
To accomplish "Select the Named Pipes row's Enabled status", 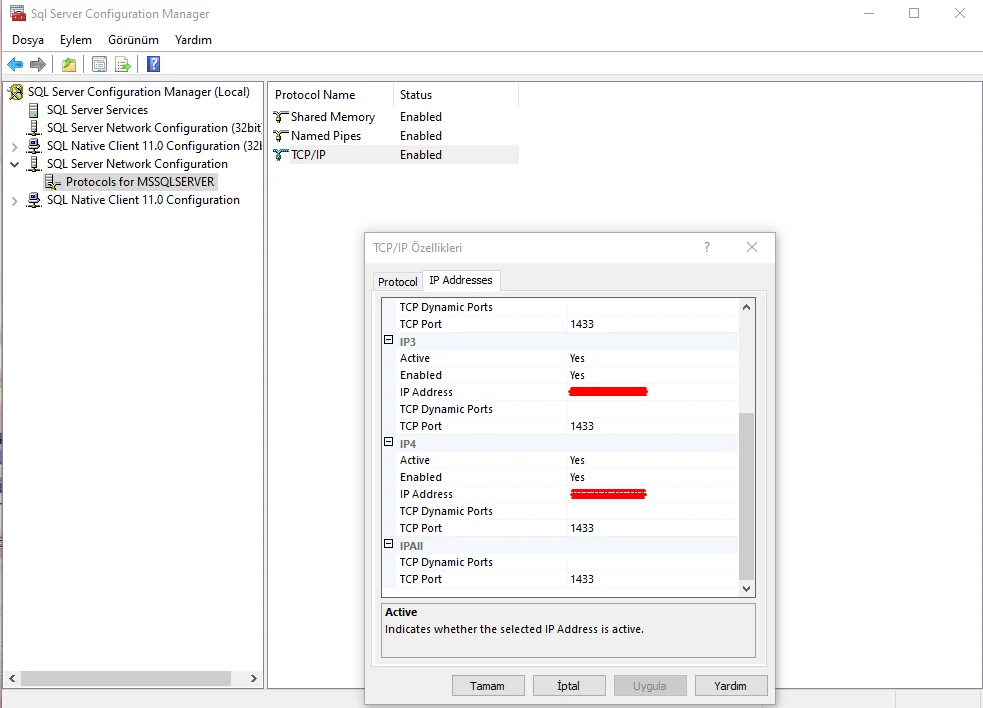I will (421, 135).
